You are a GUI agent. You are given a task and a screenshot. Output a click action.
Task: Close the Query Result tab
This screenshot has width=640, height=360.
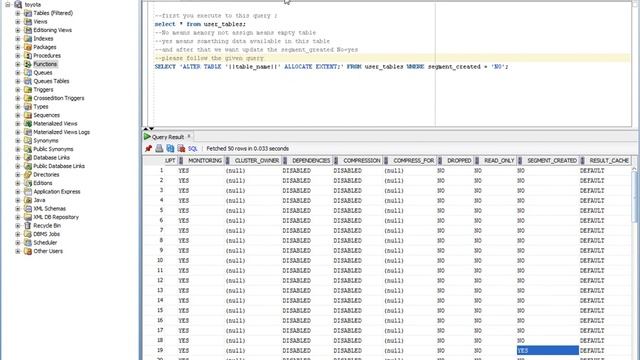(x=189, y=136)
